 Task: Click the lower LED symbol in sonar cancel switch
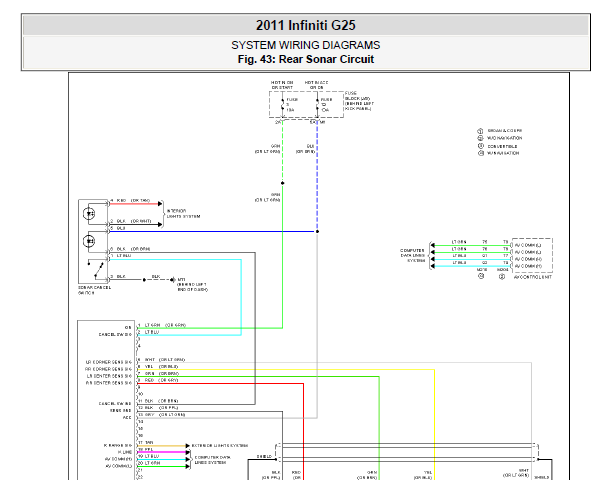click(89, 241)
